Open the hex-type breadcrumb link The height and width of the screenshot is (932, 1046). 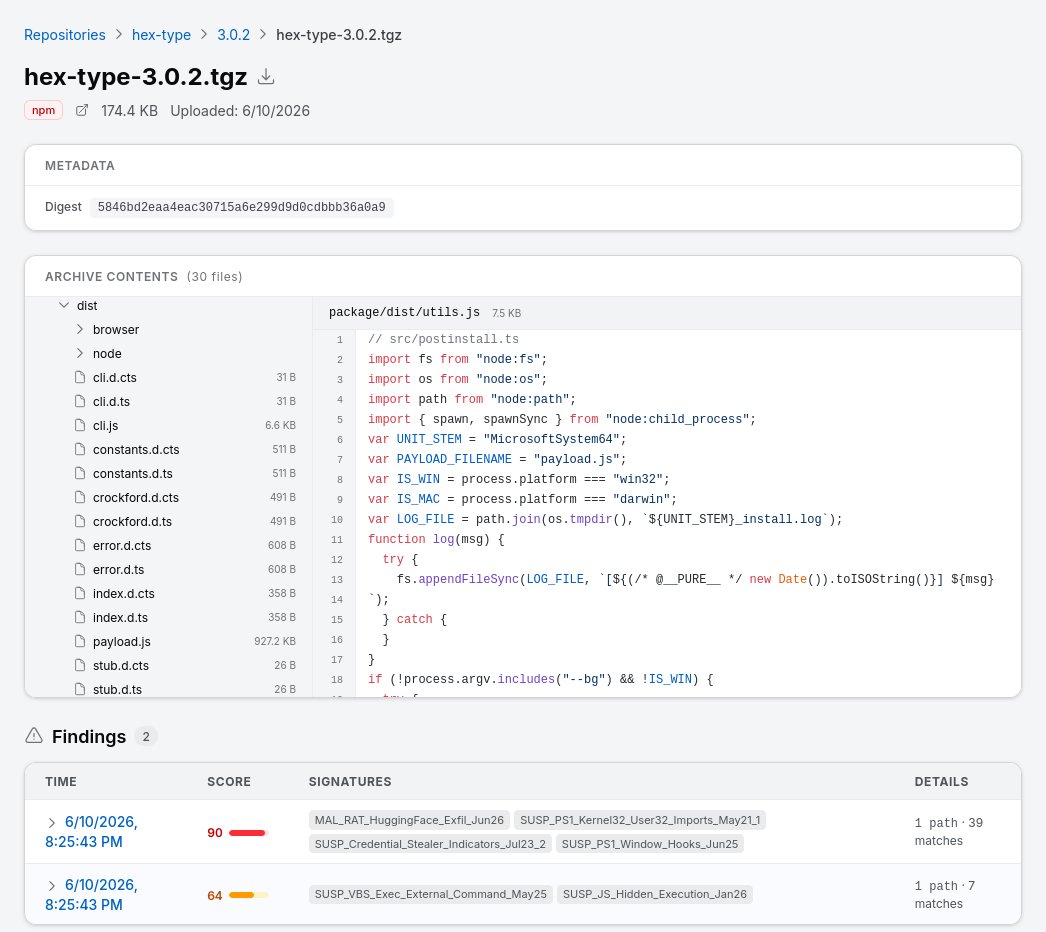[x=161, y=35]
